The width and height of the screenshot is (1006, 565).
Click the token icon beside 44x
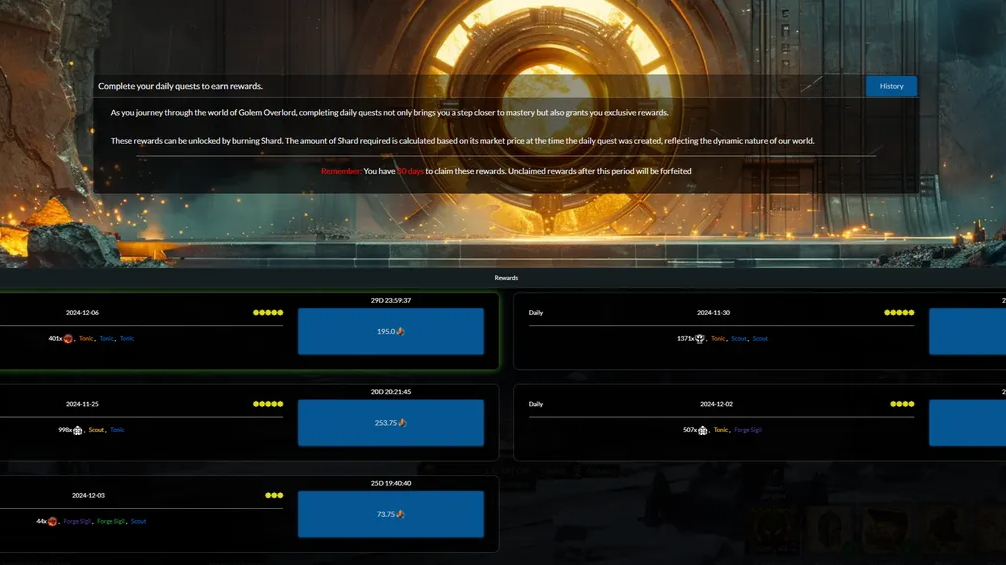(x=53, y=522)
